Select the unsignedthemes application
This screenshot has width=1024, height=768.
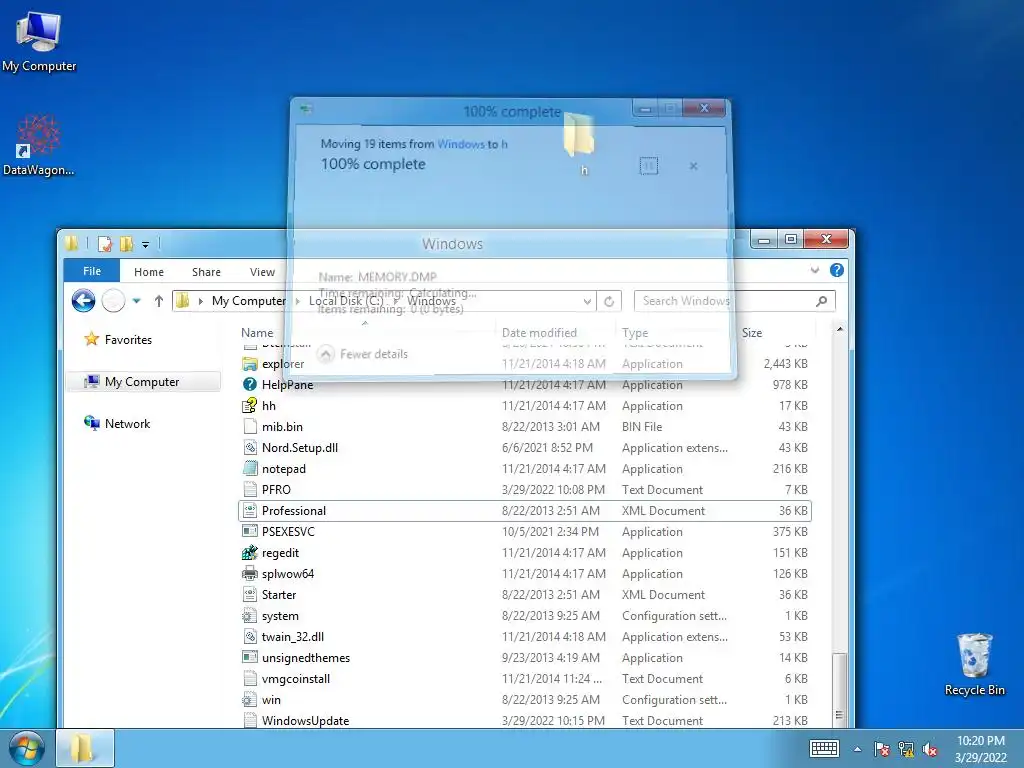click(306, 658)
